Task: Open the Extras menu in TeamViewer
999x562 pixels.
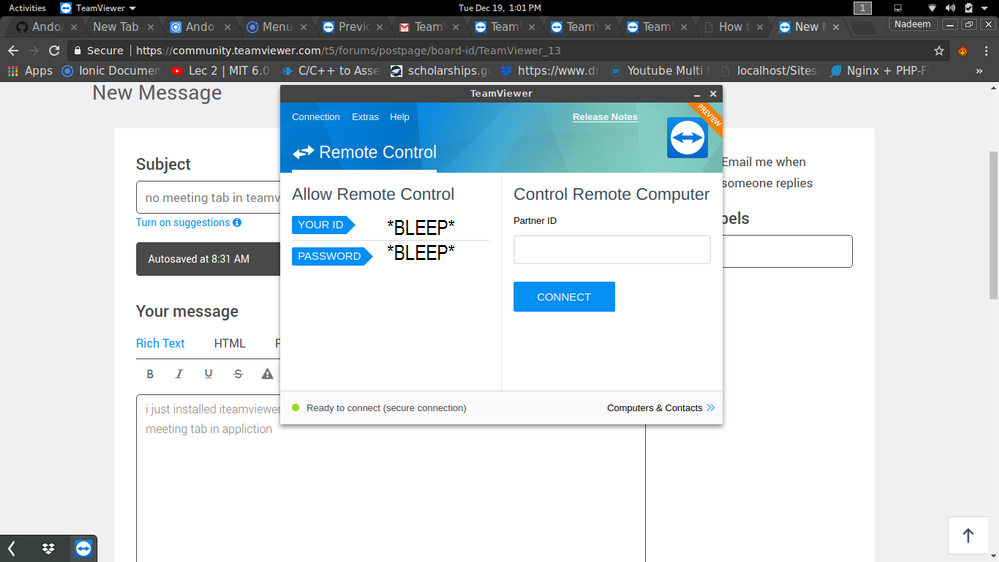Action: coord(365,117)
